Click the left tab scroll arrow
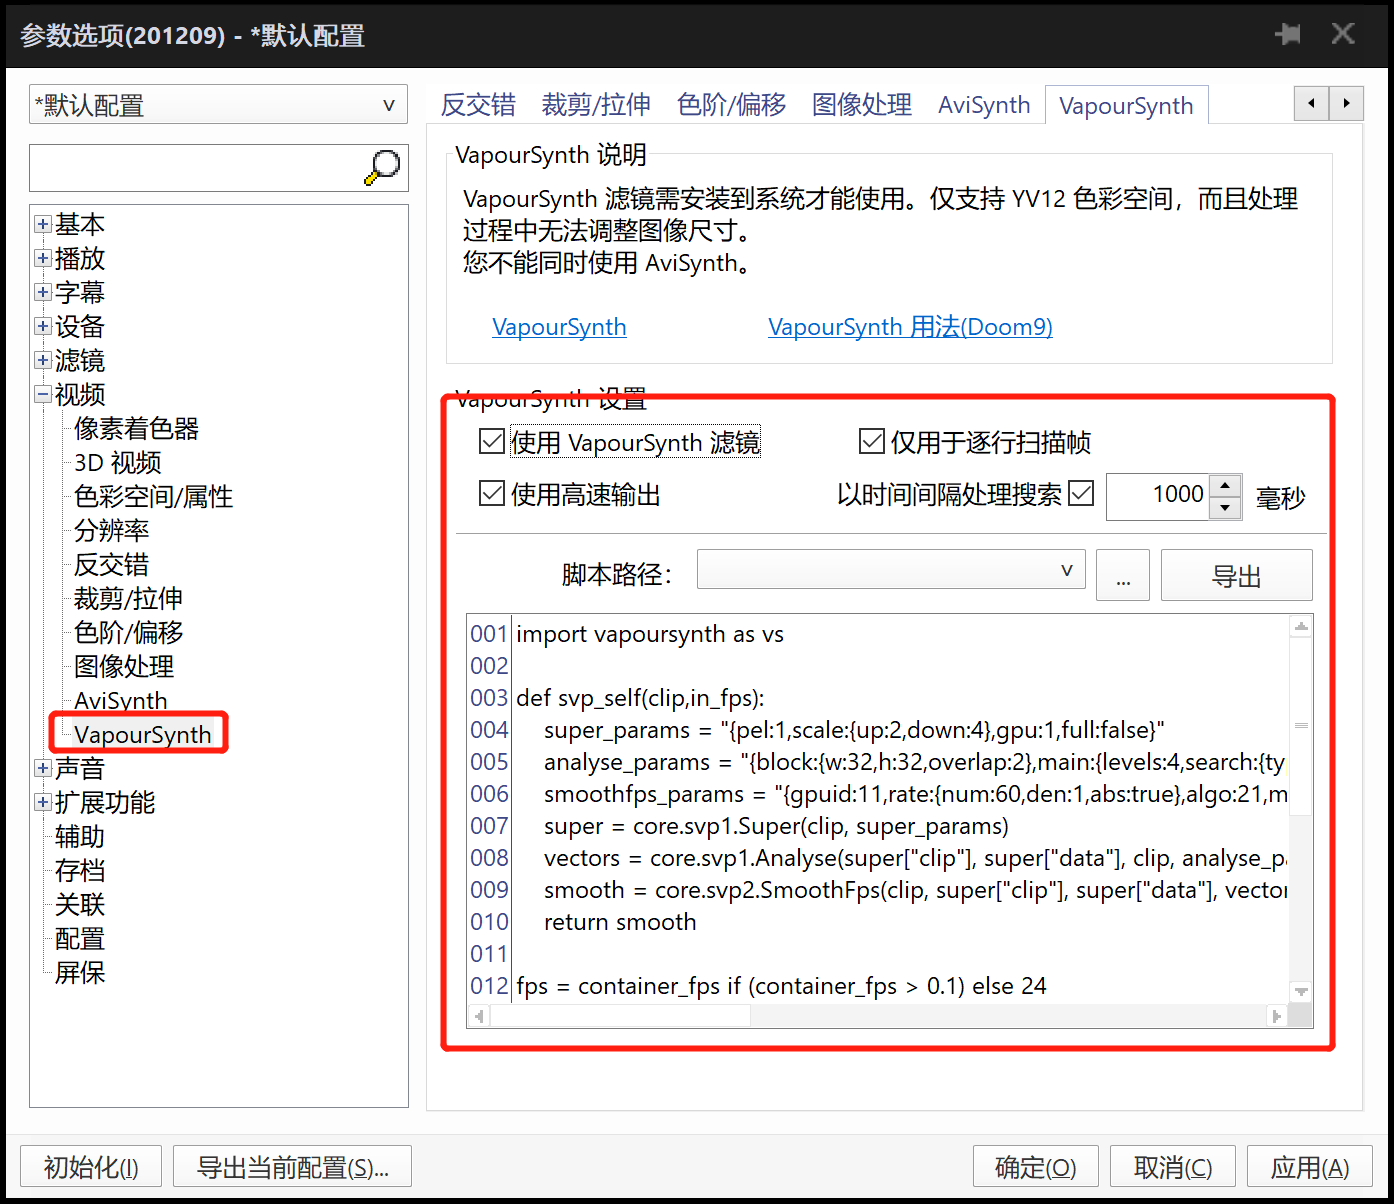 click(x=1311, y=103)
